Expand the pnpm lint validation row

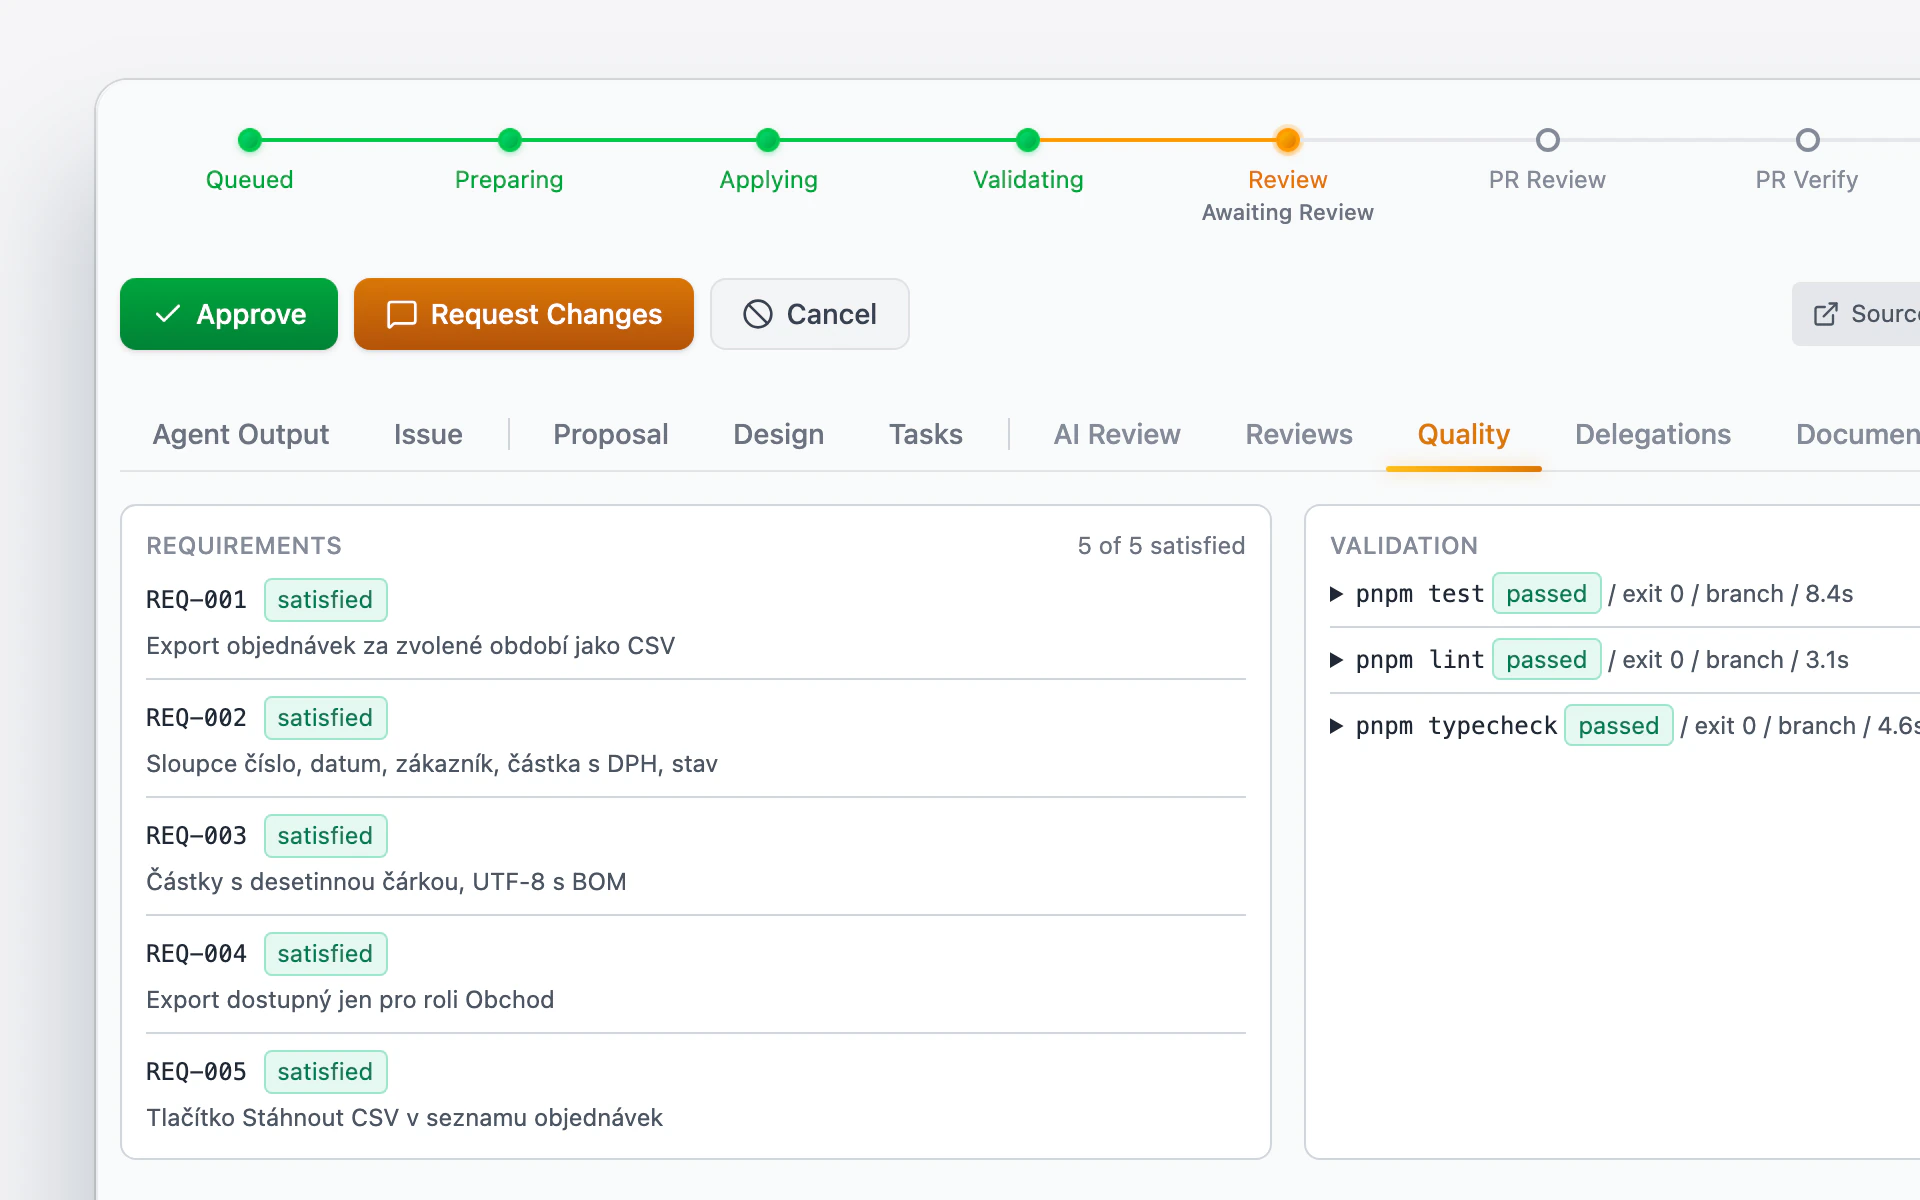1336,660
